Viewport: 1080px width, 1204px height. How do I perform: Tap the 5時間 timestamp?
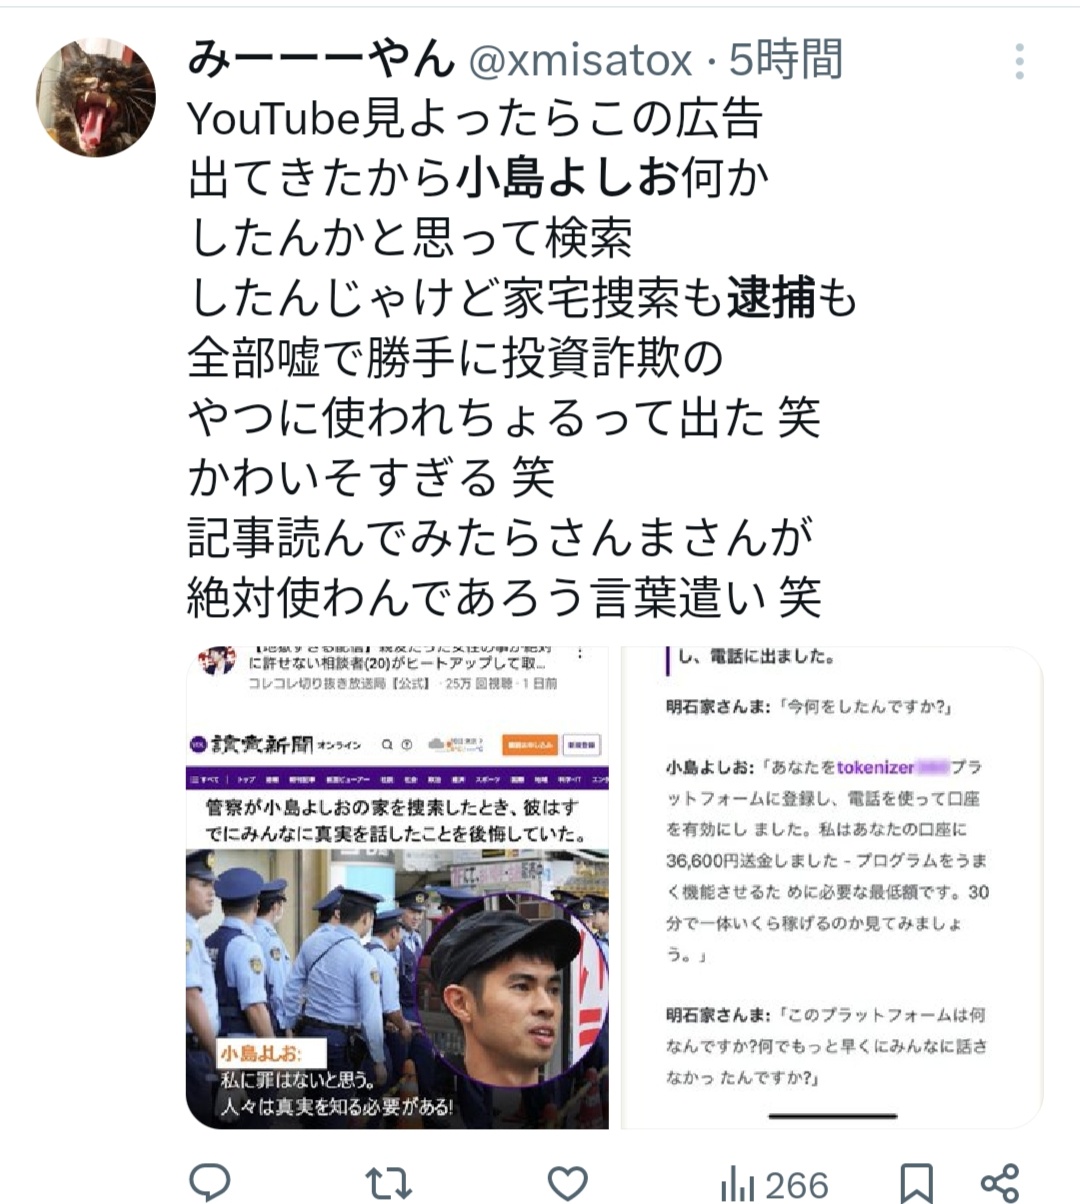coord(785,60)
